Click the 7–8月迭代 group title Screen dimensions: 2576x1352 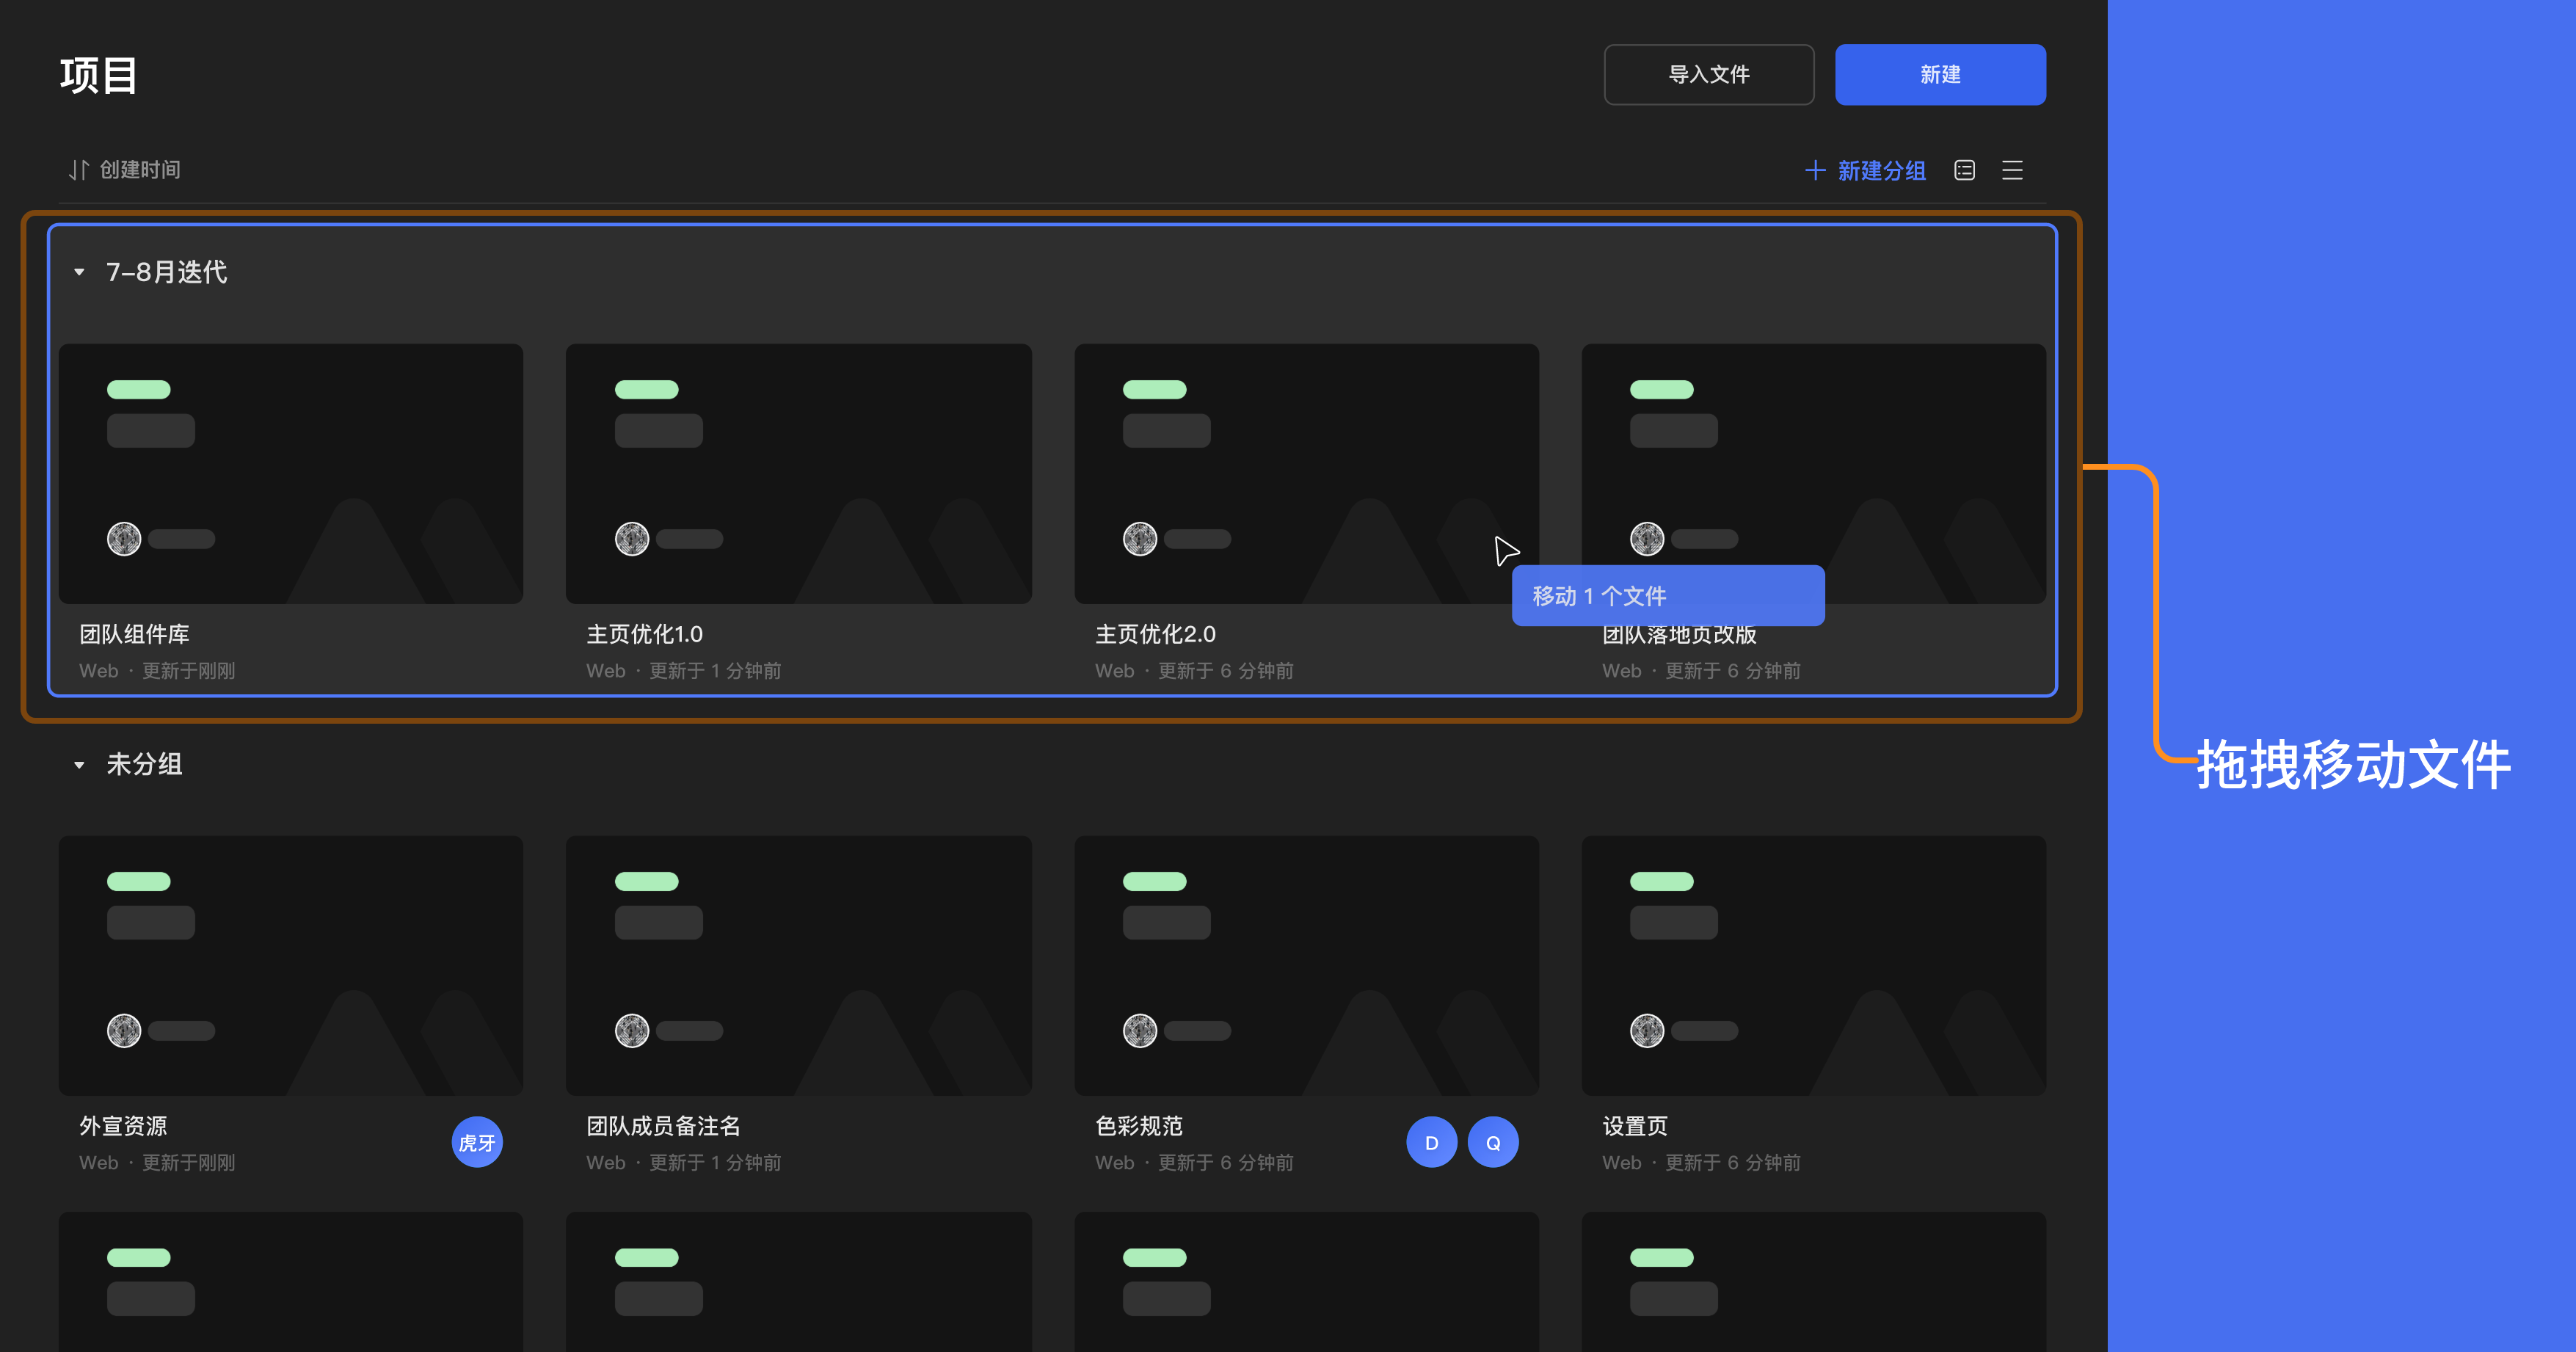(x=167, y=272)
